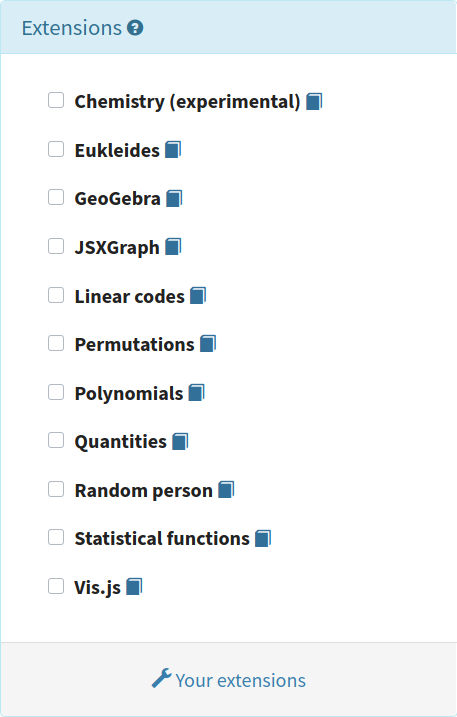Select the Vis.js extension checkbox

point(56,586)
